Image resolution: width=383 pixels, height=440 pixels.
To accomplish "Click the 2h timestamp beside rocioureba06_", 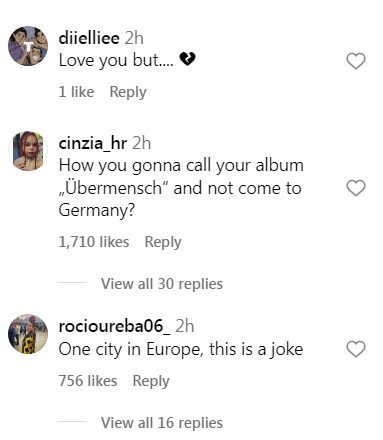I will pos(185,326).
